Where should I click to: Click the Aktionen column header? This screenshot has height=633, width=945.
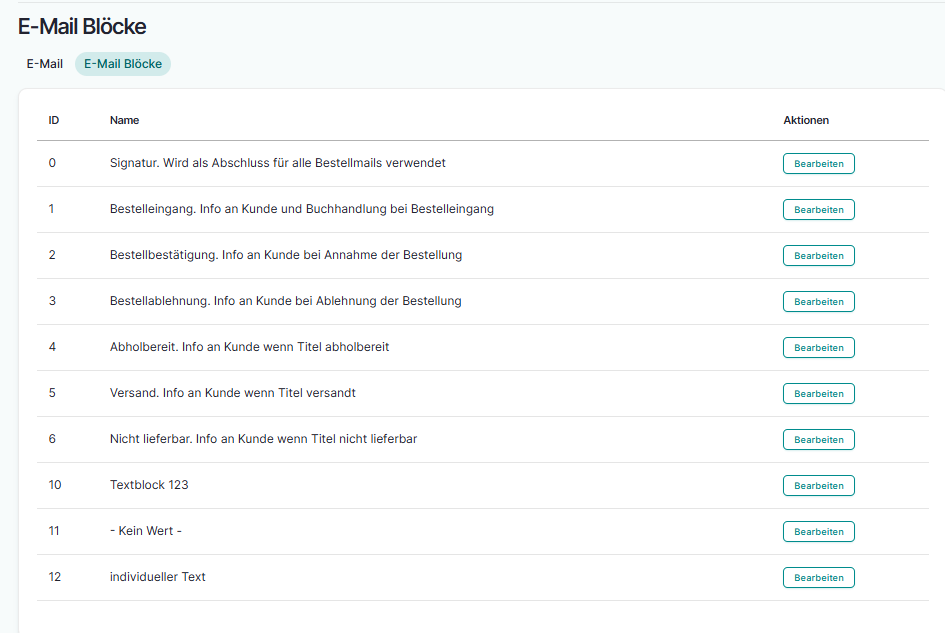point(806,120)
